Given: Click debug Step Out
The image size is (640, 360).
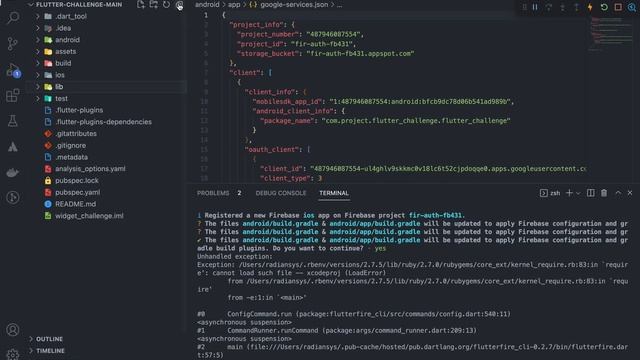Looking at the screenshot, I should tap(576, 7).
